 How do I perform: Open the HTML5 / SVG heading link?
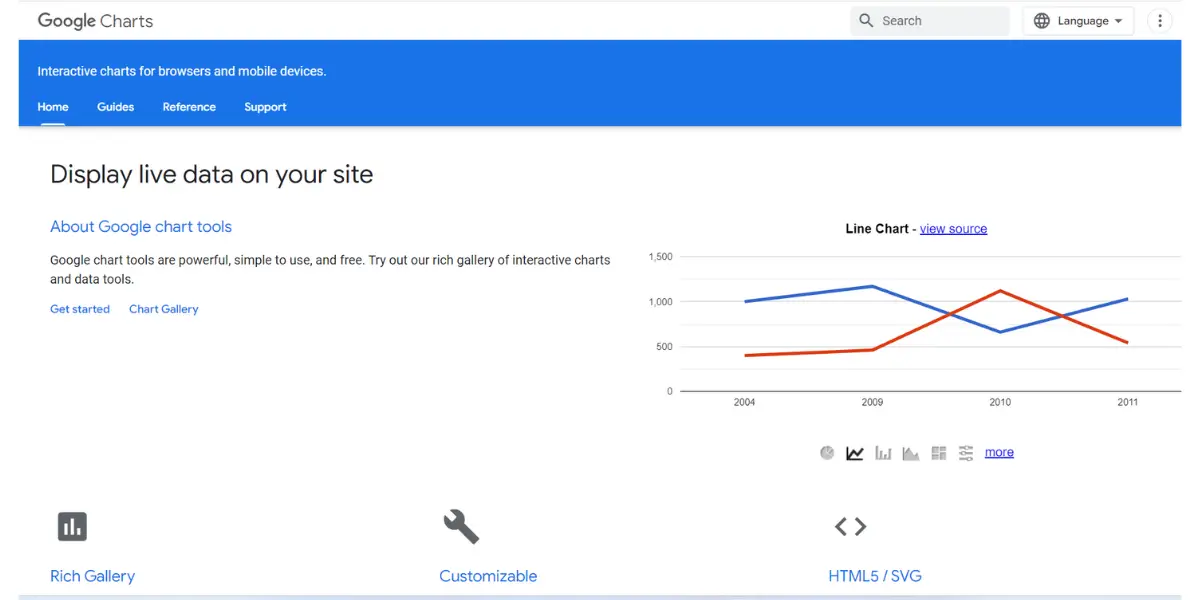coord(875,576)
